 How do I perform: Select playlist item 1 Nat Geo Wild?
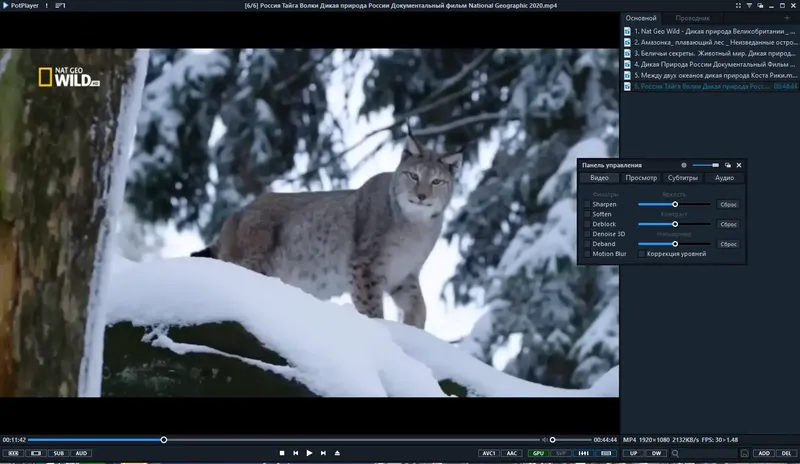[710, 31]
